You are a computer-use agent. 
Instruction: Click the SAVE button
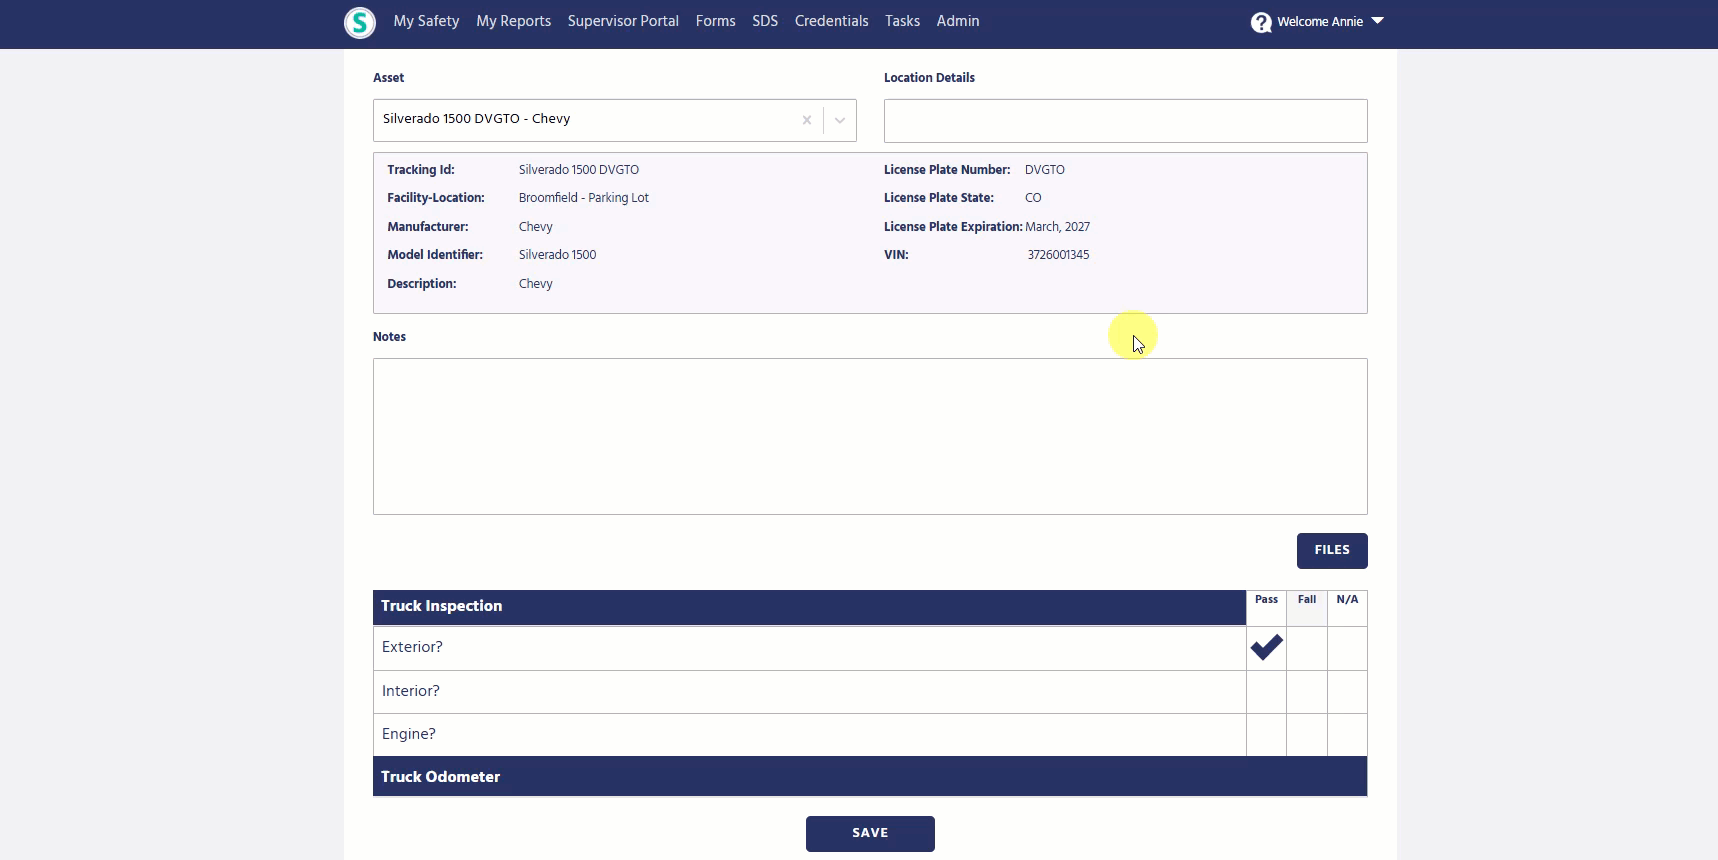click(870, 834)
